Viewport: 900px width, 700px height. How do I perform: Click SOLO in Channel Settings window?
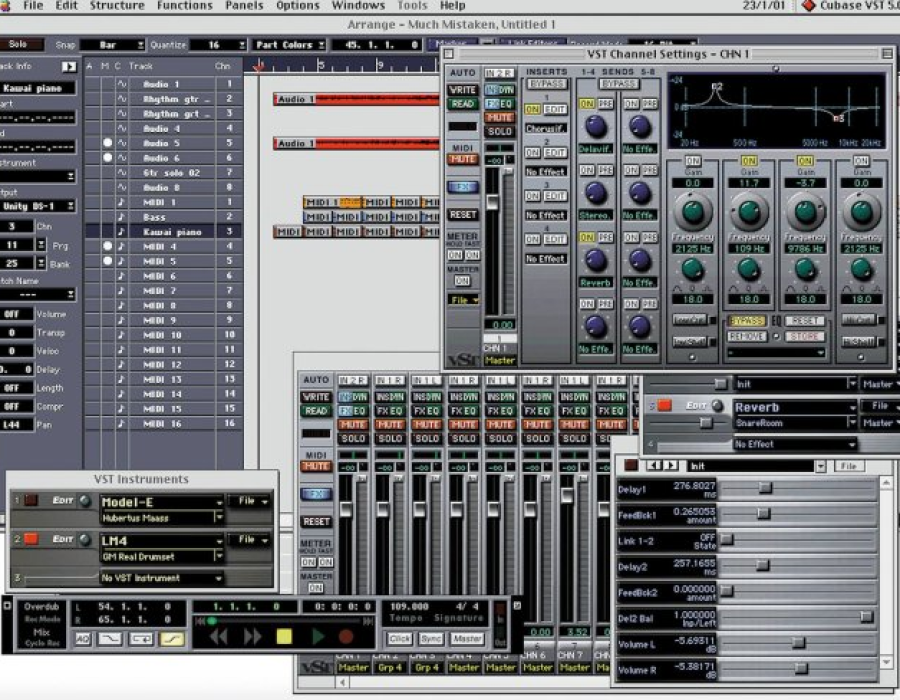[x=499, y=131]
